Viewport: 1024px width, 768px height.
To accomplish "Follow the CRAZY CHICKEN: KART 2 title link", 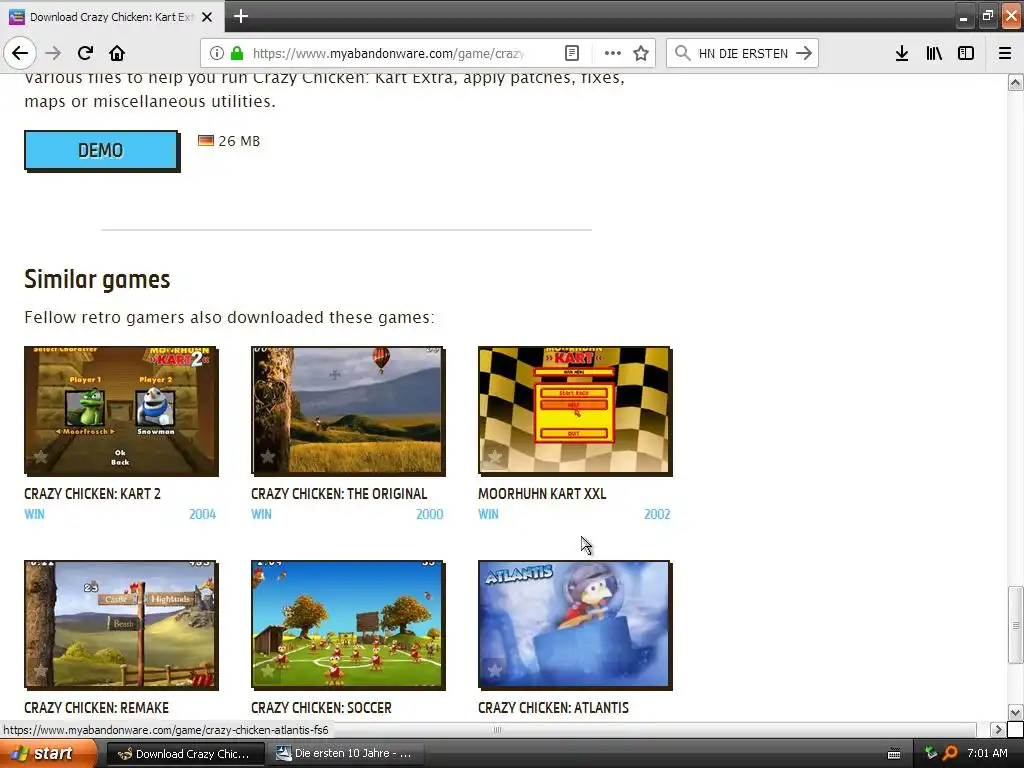I will click(92, 494).
